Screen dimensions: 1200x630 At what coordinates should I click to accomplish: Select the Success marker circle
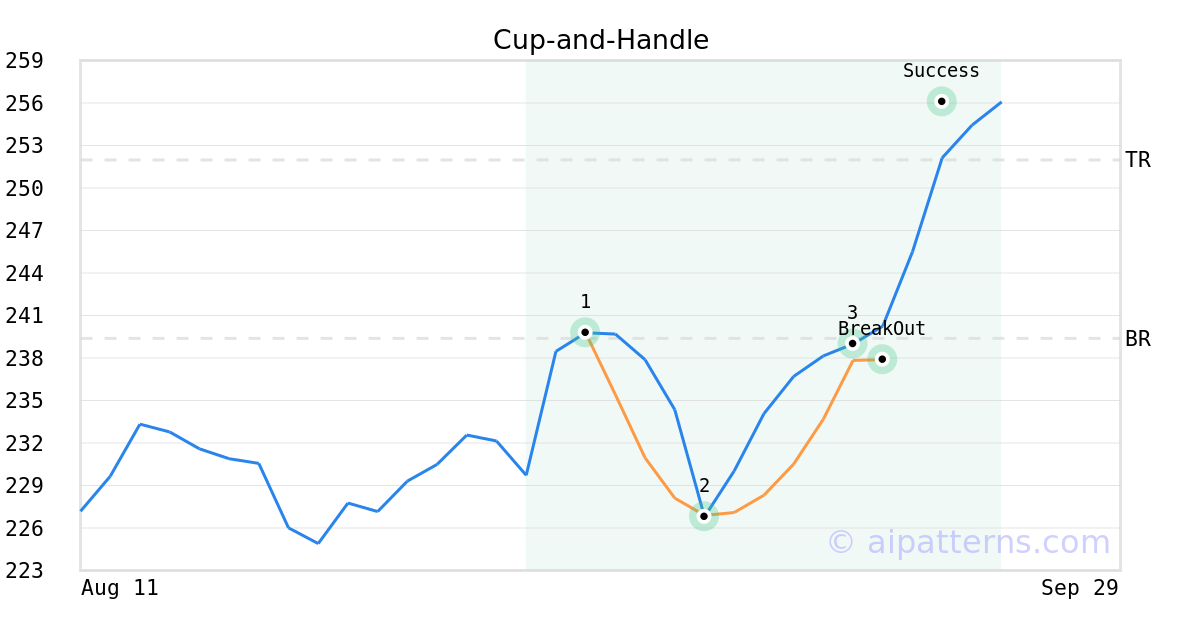941,101
